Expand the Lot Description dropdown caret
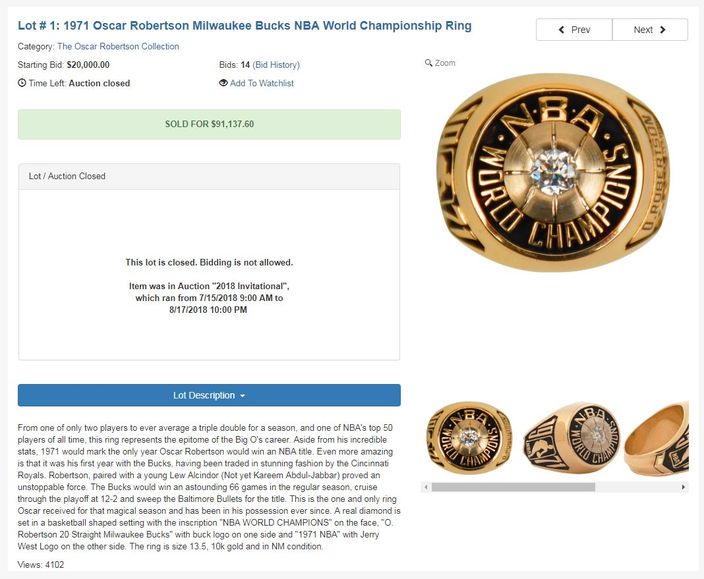The image size is (704, 579). [x=243, y=396]
